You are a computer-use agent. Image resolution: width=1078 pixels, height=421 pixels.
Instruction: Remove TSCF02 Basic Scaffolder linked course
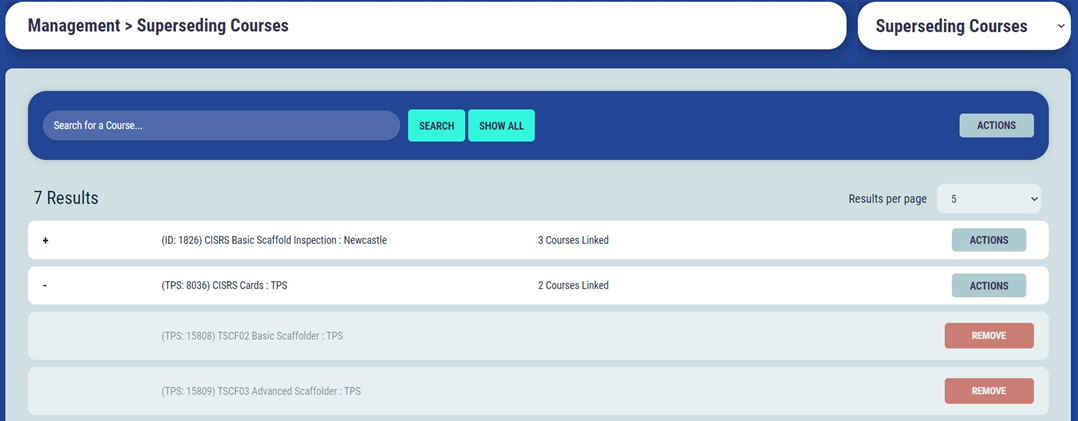click(988, 336)
